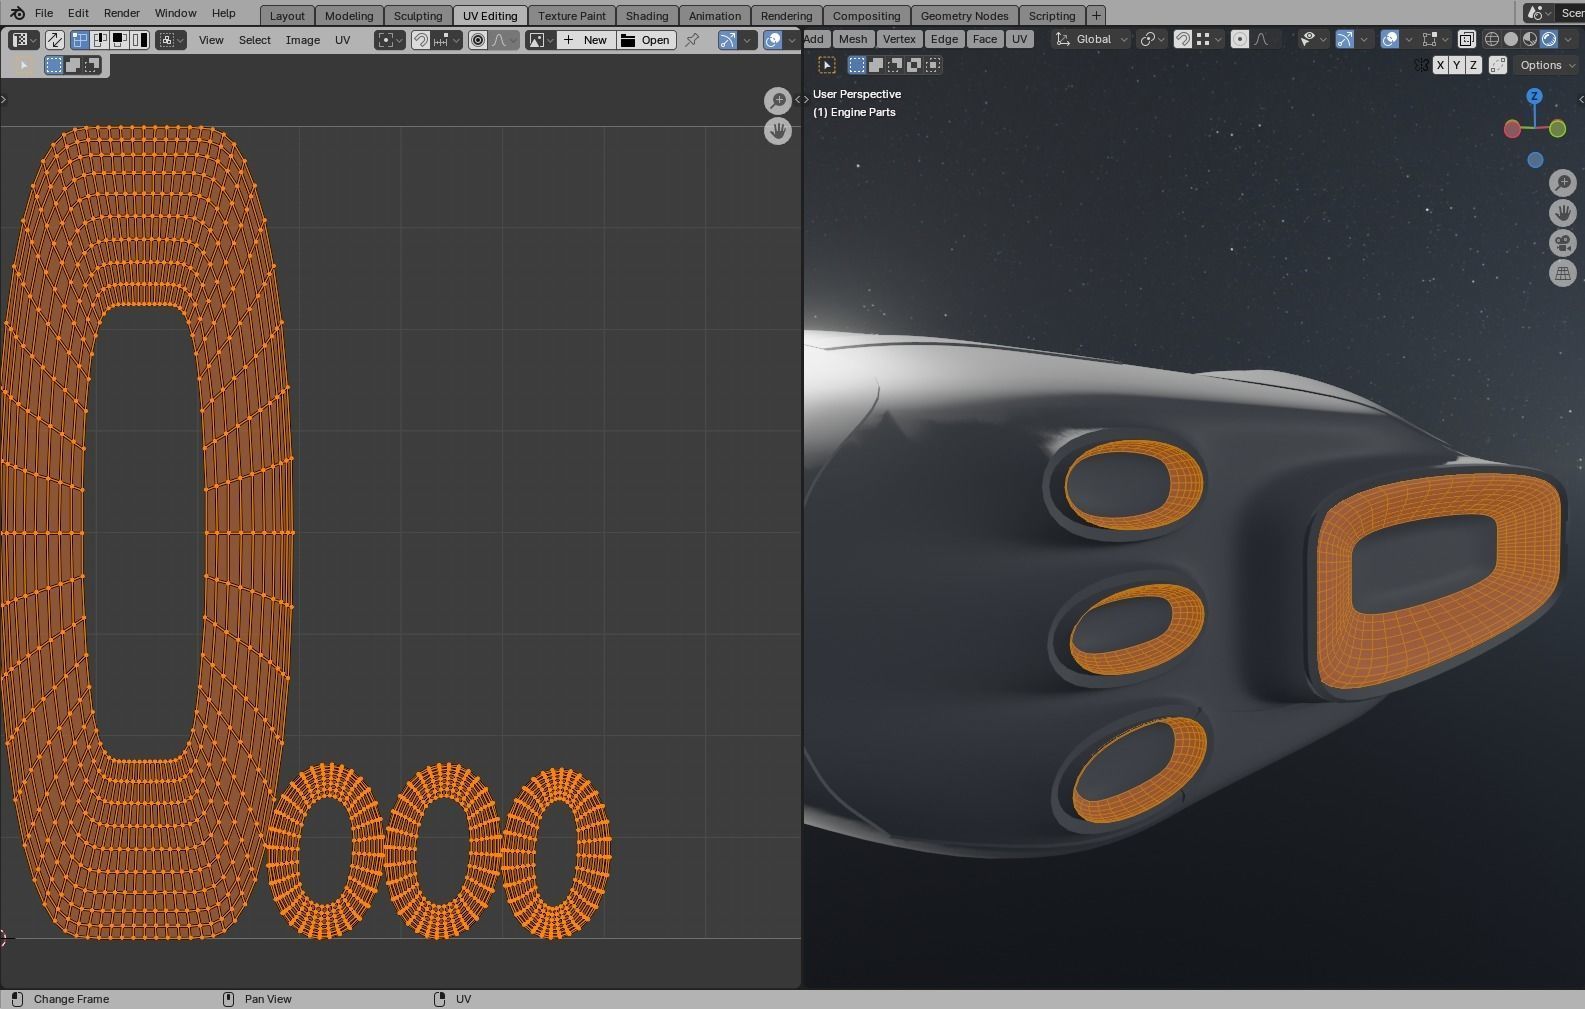Viewport: 1585px width, 1009px height.
Task: Toggle Y axis mesh symmetry
Action: [1456, 65]
